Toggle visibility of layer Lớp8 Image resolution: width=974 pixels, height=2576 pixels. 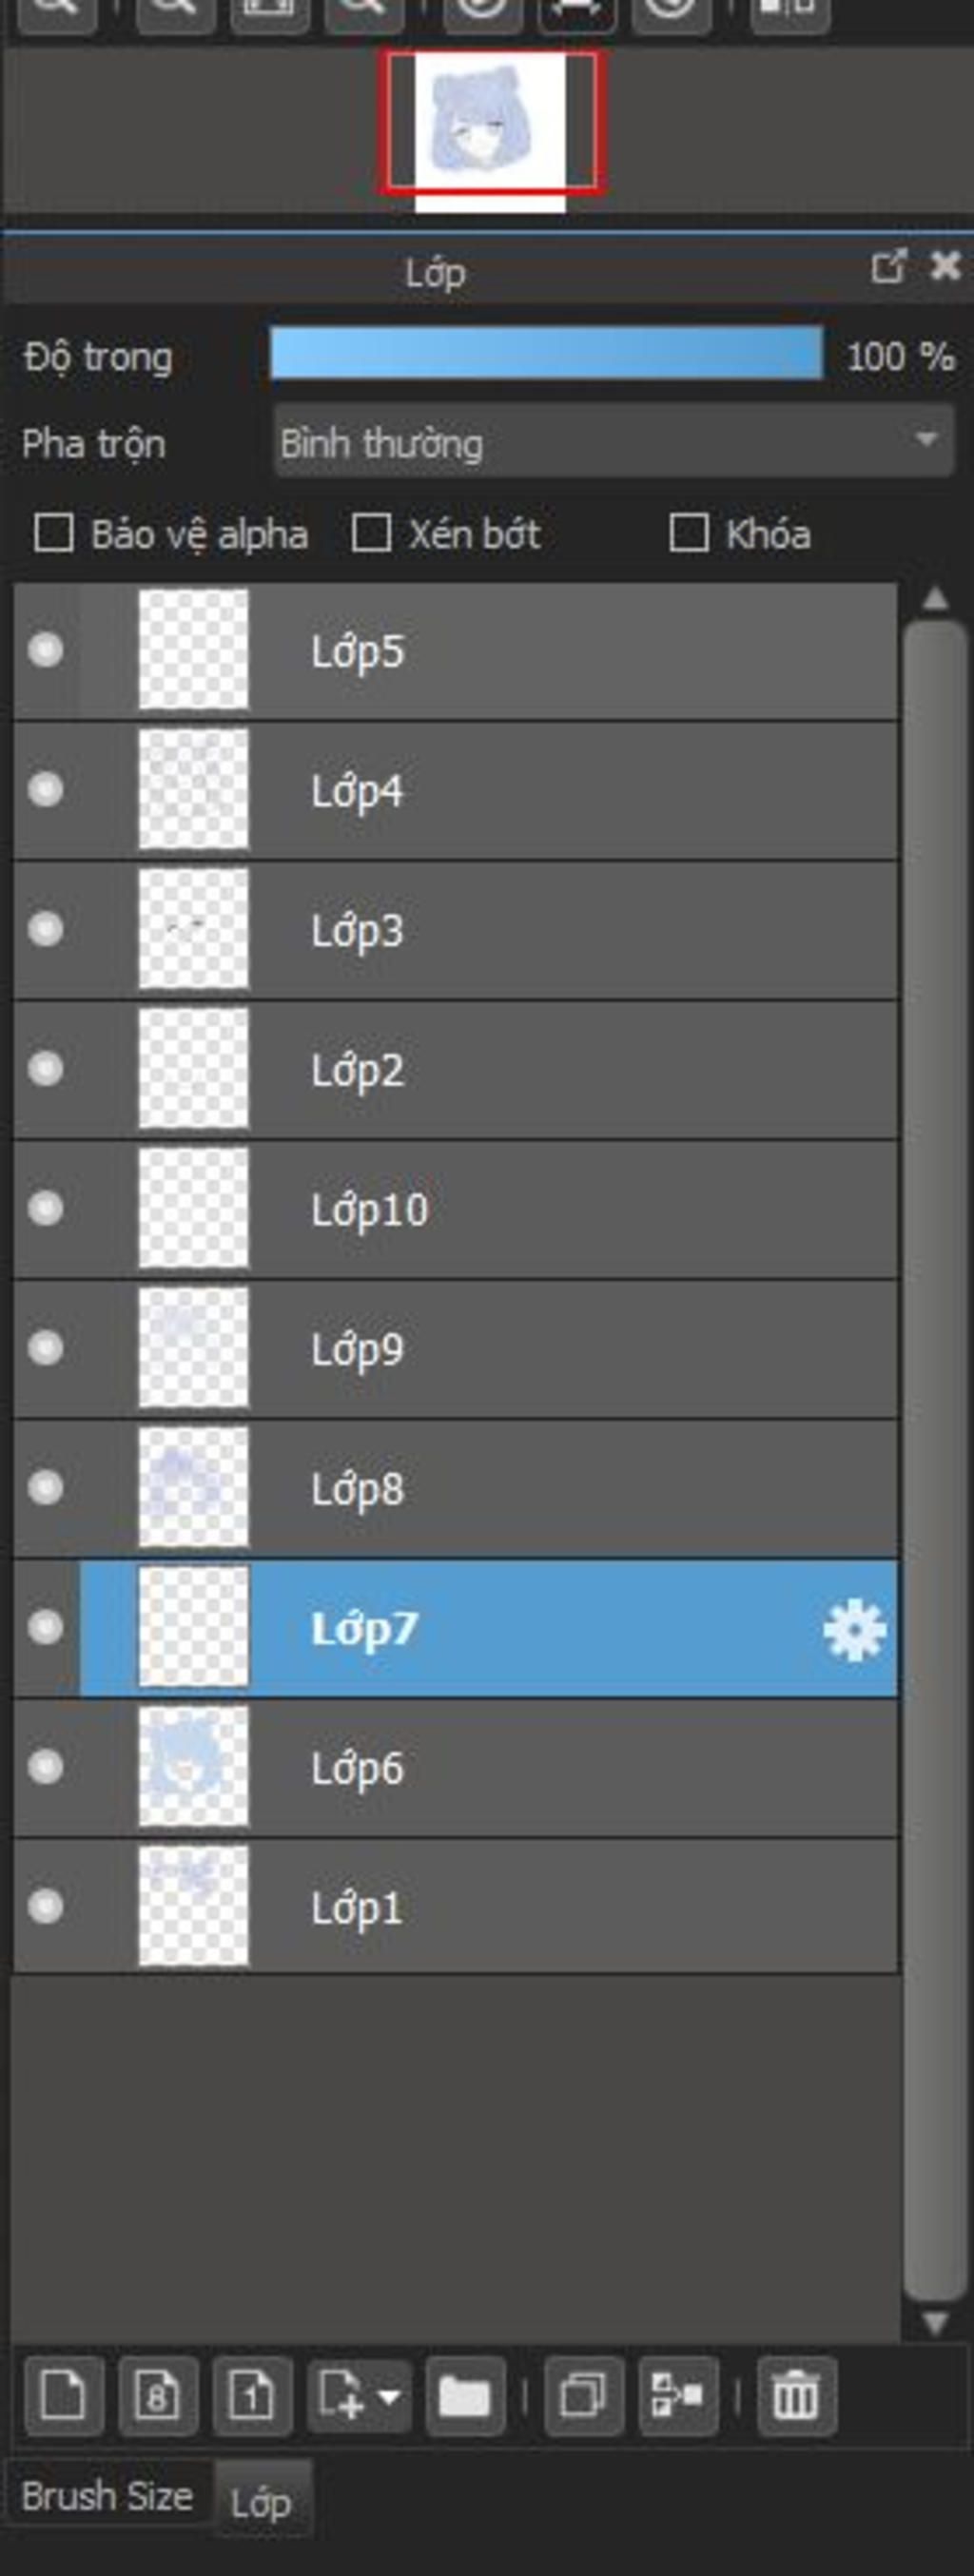point(45,1487)
